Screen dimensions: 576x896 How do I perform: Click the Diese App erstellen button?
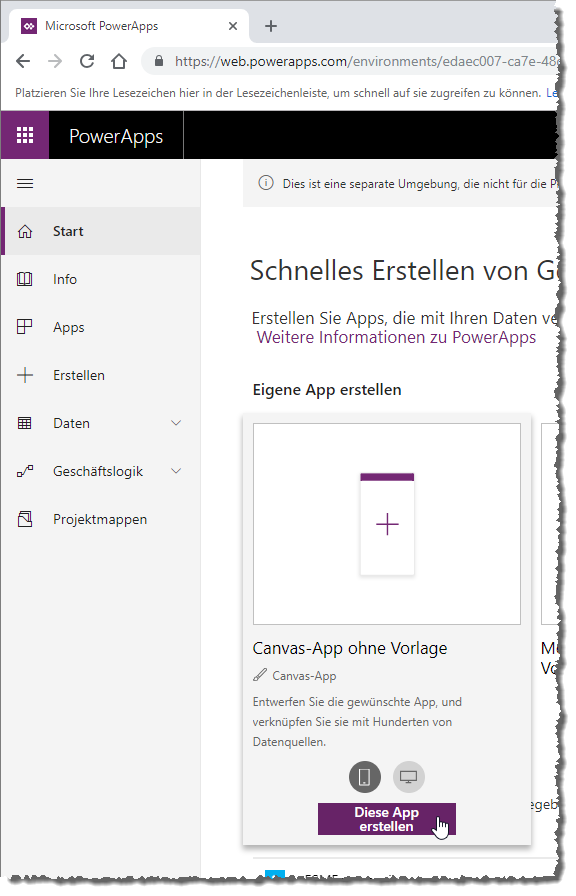pyautogui.click(x=387, y=819)
